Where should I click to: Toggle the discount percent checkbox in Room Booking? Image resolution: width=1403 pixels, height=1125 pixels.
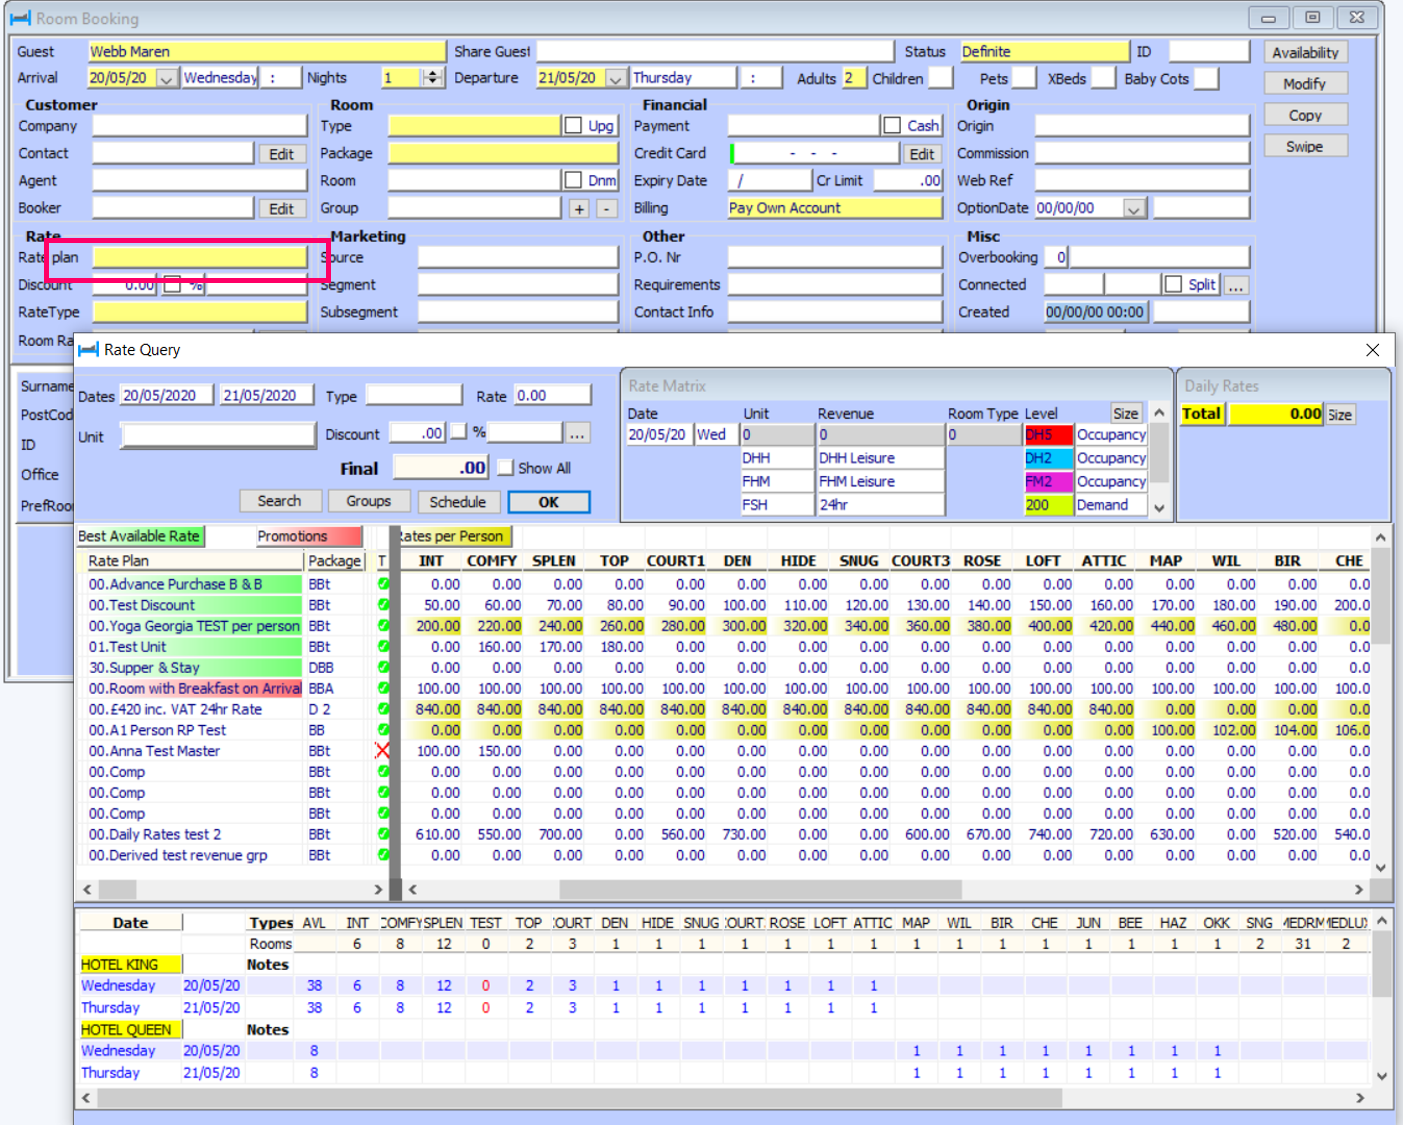click(172, 285)
